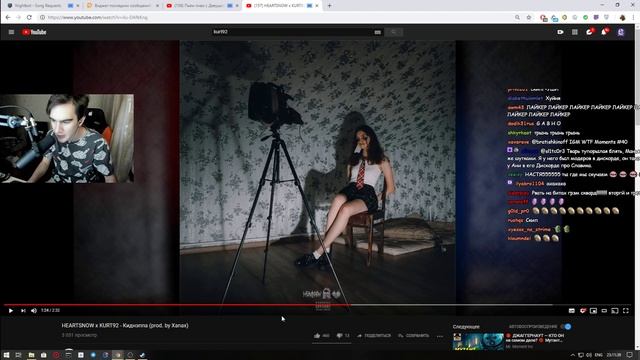Toggle the Автовоспроизведение autoplay switch
Image resolution: width=640 pixels, height=360 pixels.
(566, 327)
